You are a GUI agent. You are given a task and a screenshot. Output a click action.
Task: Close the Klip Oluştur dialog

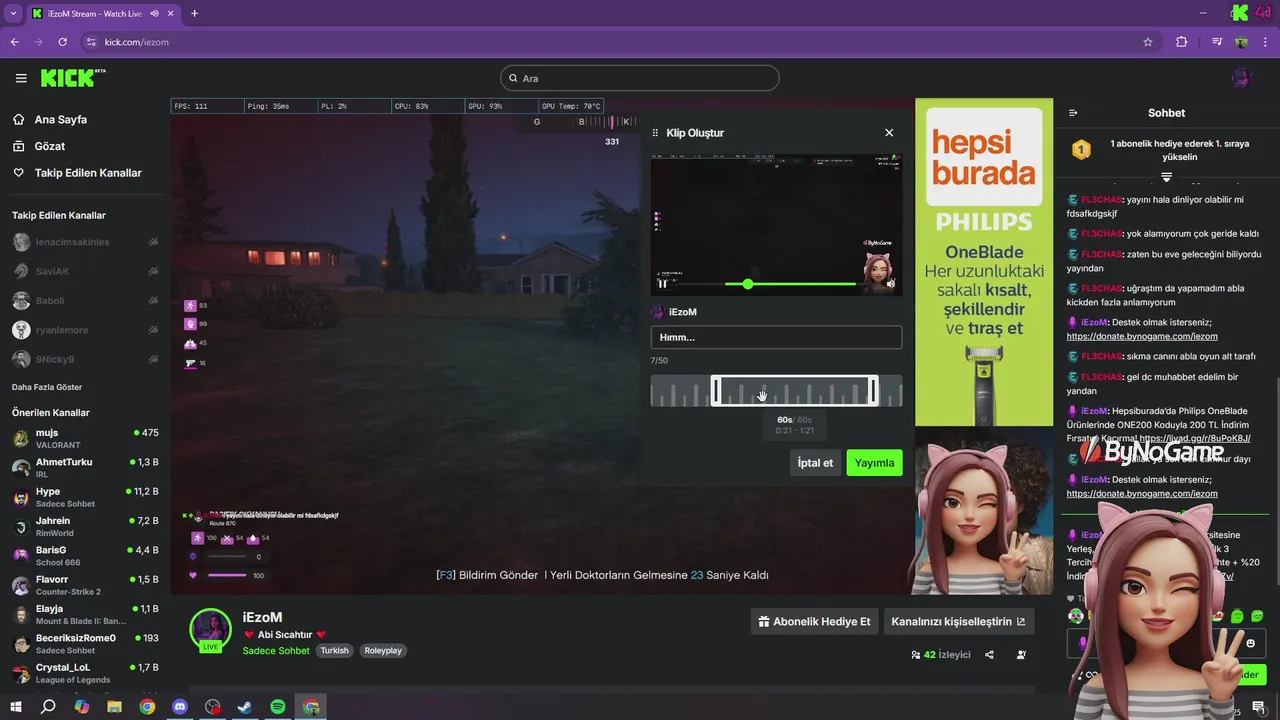pos(889,132)
